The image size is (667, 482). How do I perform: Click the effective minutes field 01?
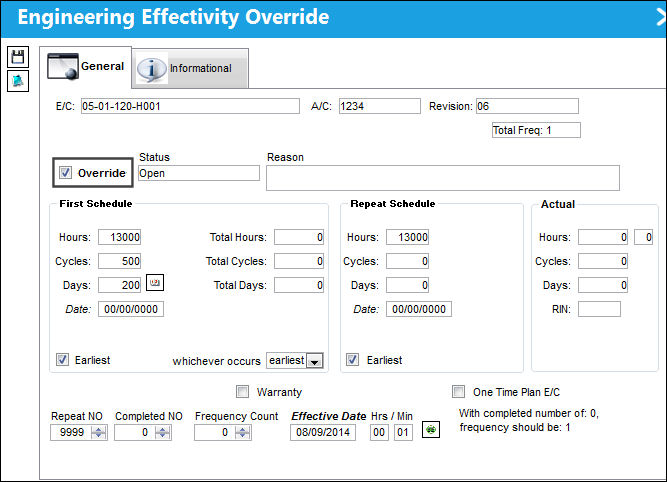pos(403,433)
